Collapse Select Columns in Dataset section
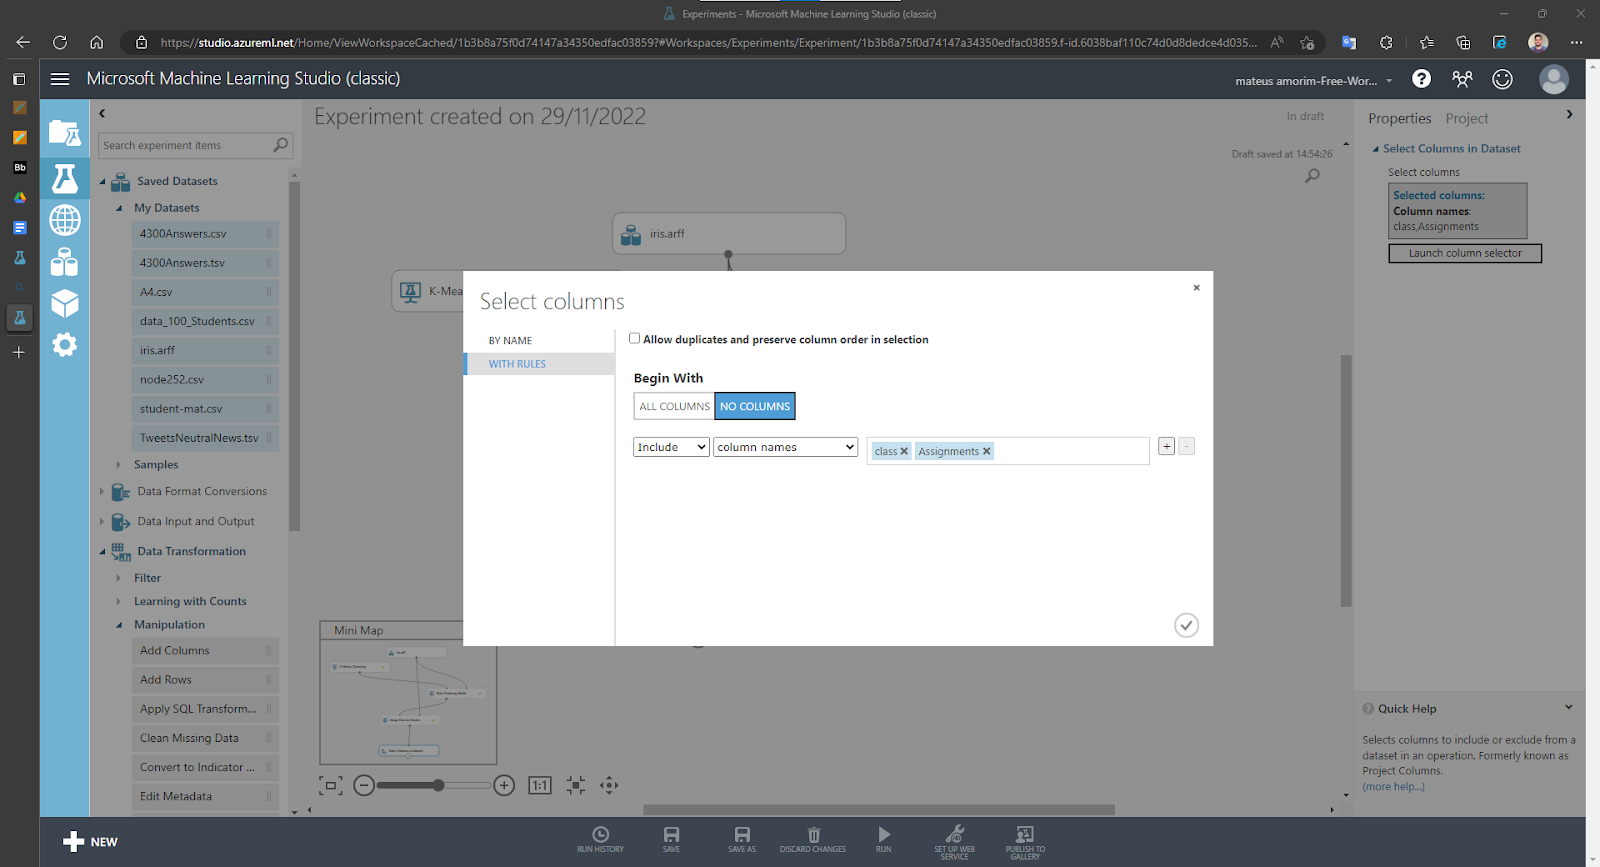 (1376, 149)
